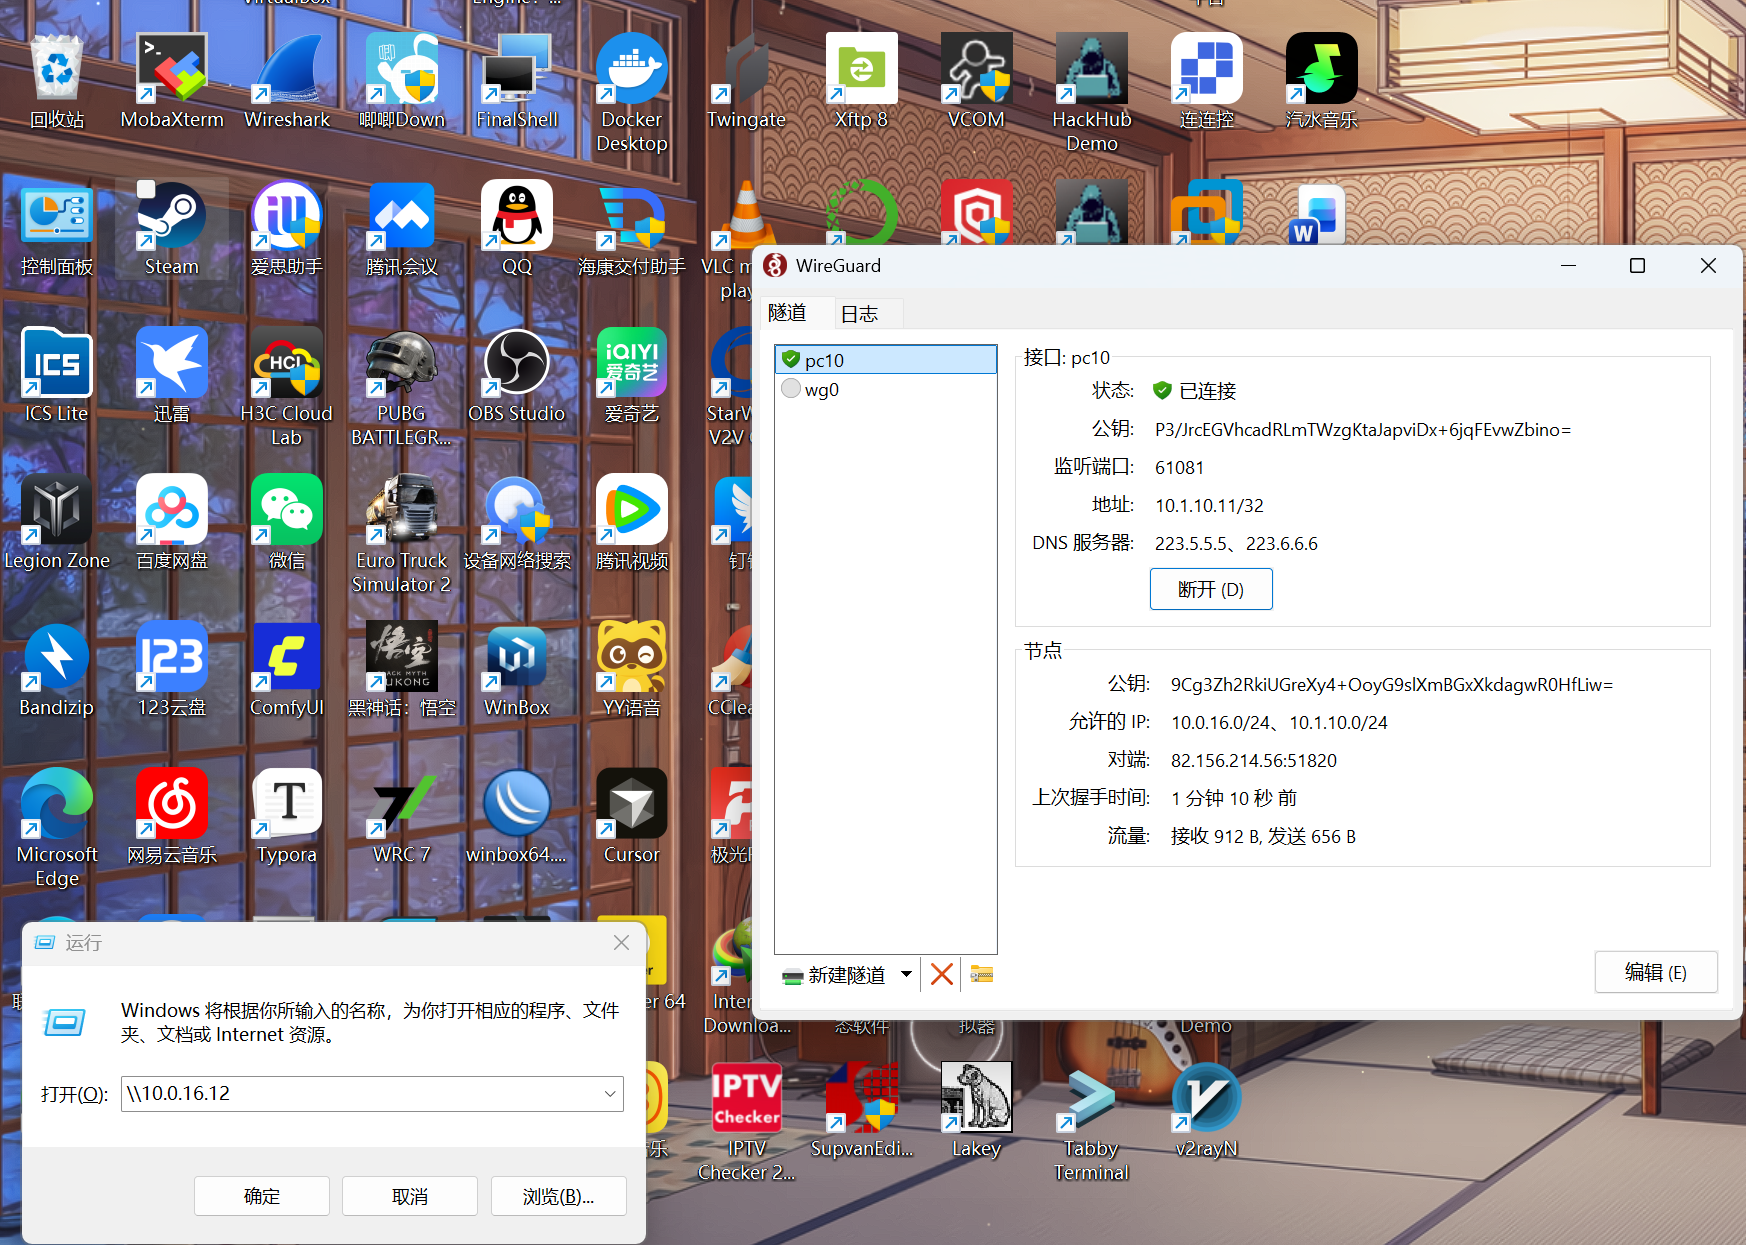Click the 断开 (D) disconnect button
The image size is (1746, 1245).
click(1210, 589)
